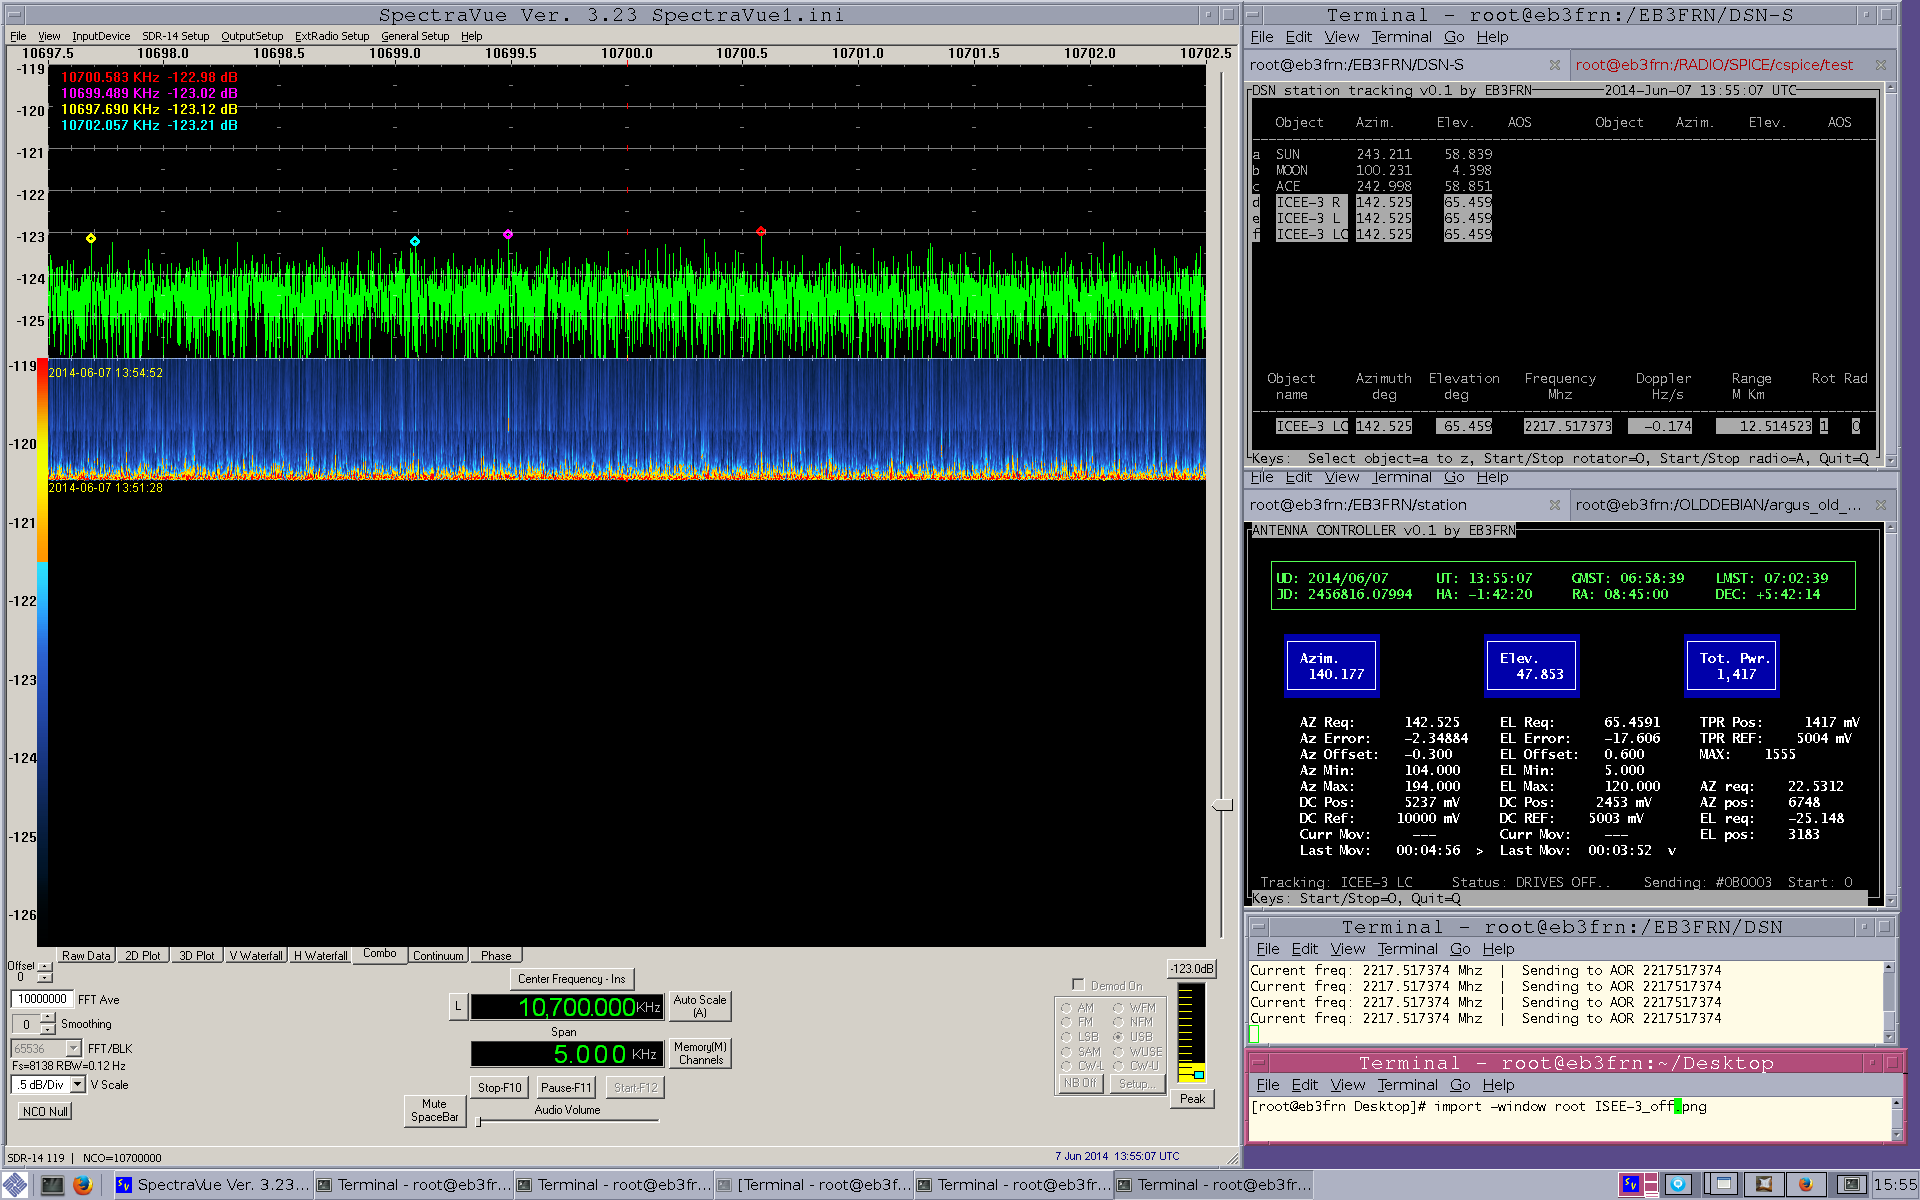Click Stop-F10 button
The height and width of the screenshot is (1200, 1920).
click(499, 1087)
